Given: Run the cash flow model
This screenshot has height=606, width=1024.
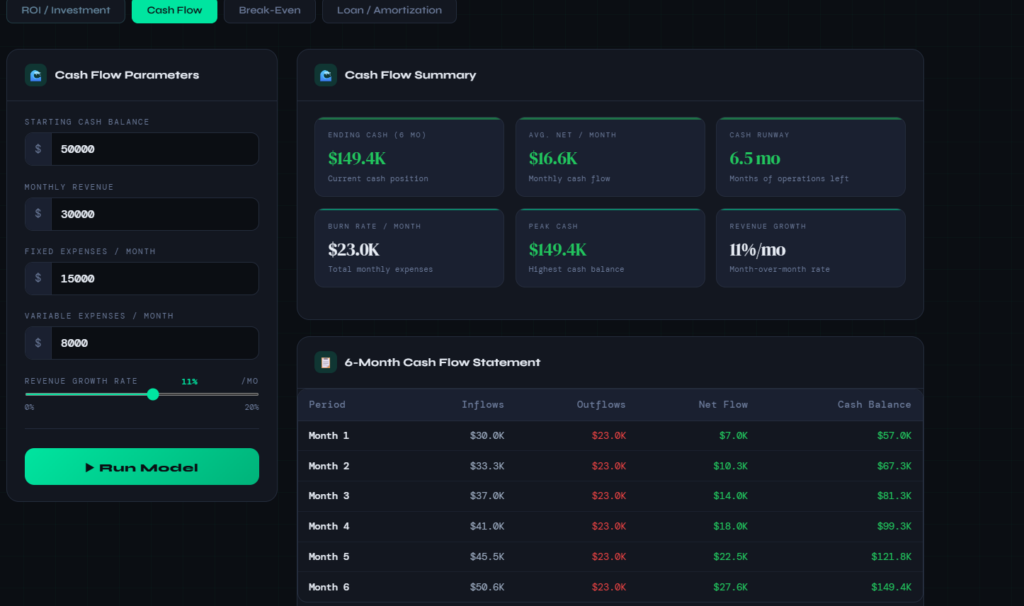Looking at the screenshot, I should click(142, 466).
